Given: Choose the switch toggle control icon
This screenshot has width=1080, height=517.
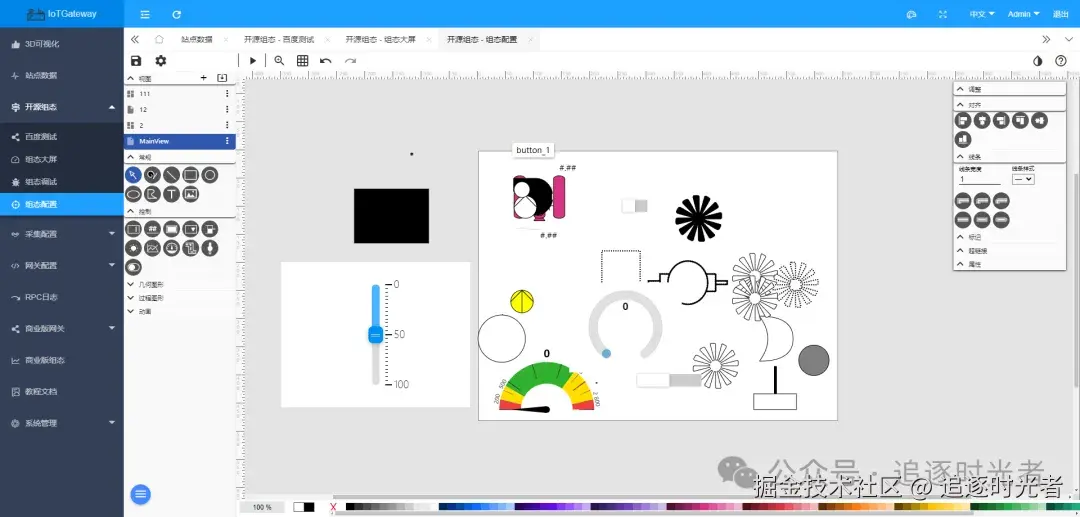Looking at the screenshot, I should pyautogui.click(x=133, y=267).
